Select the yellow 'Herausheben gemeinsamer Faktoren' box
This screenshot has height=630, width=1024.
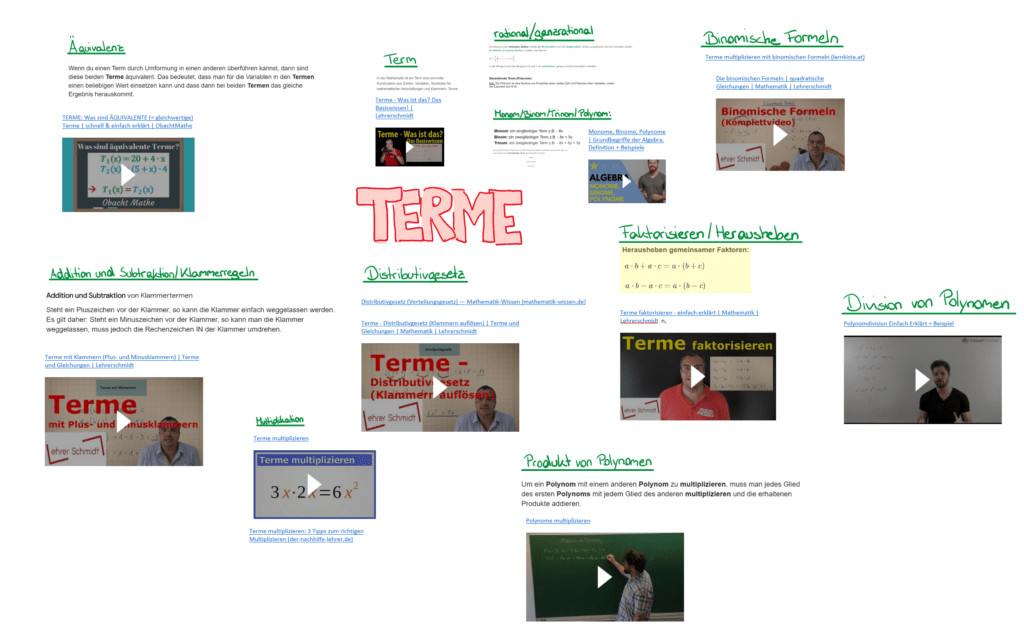pos(685,268)
